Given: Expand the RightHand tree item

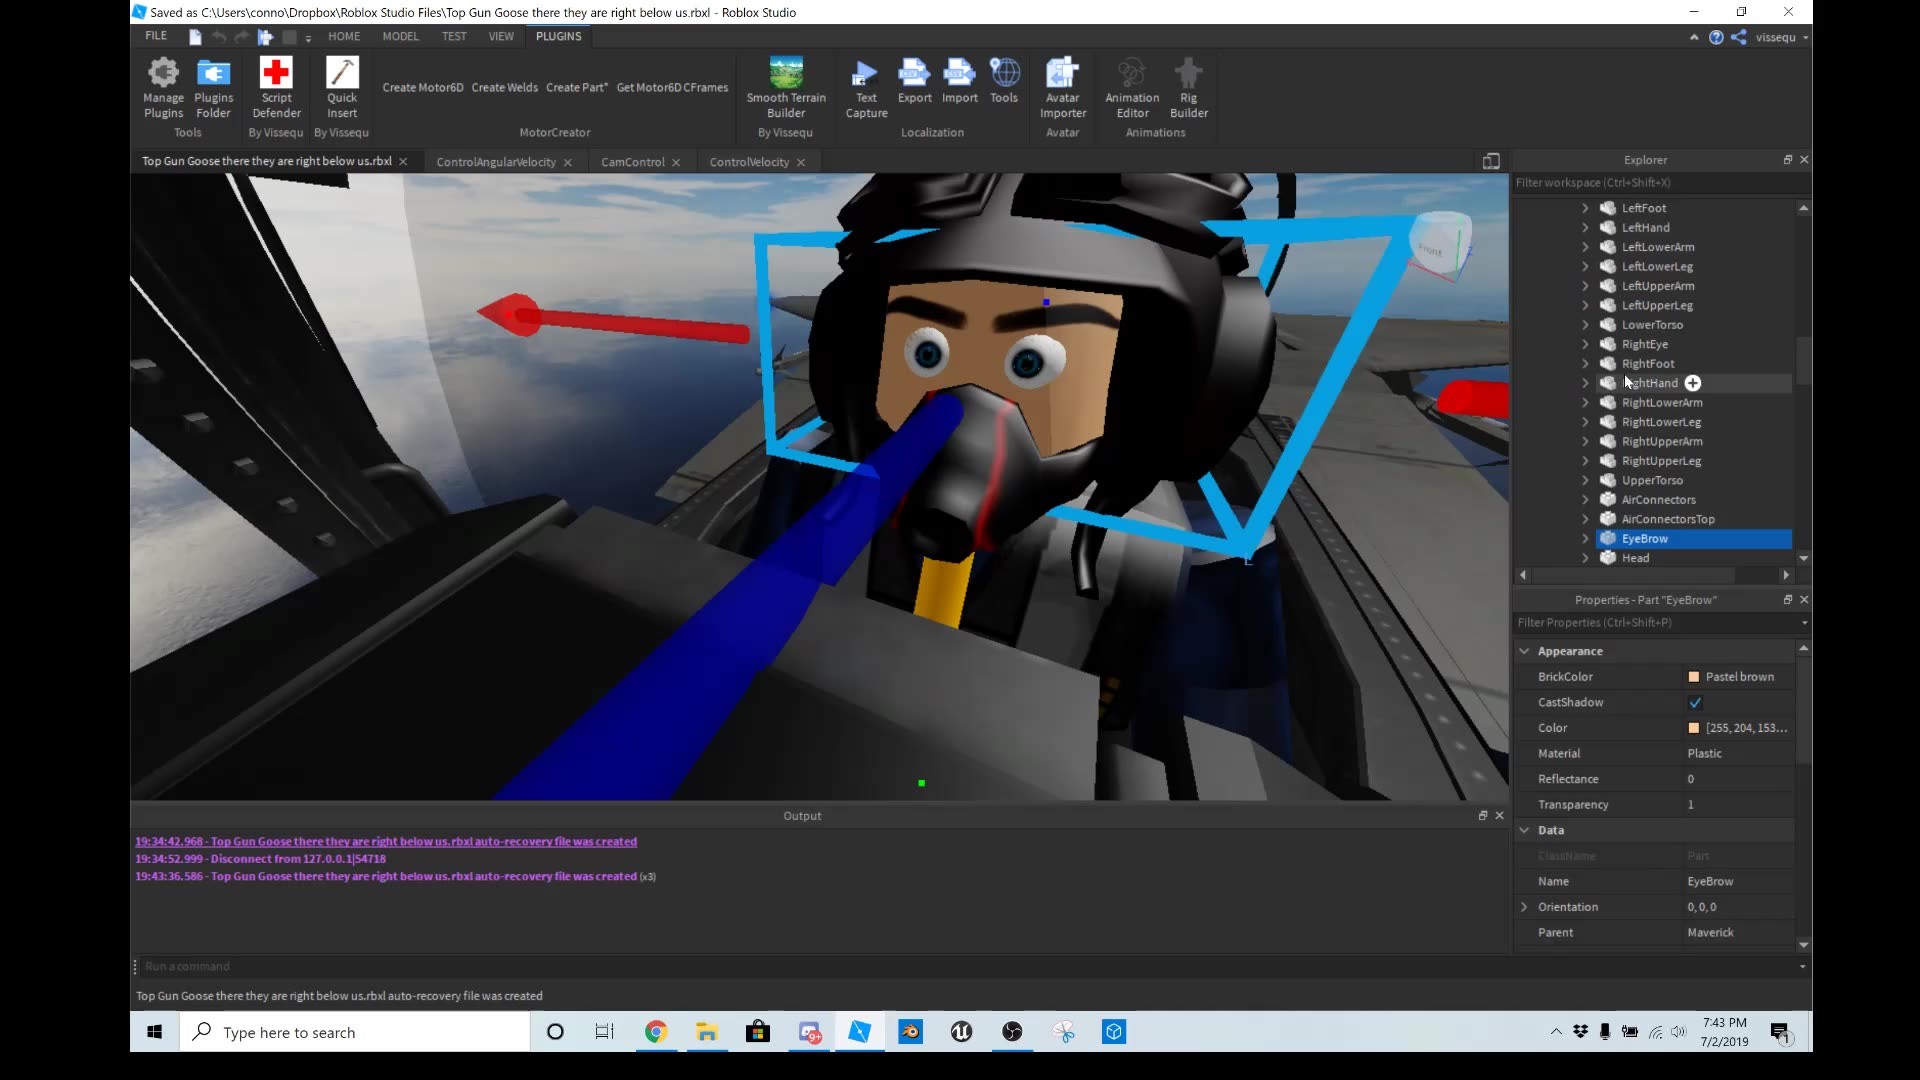Looking at the screenshot, I should [x=1585, y=383].
